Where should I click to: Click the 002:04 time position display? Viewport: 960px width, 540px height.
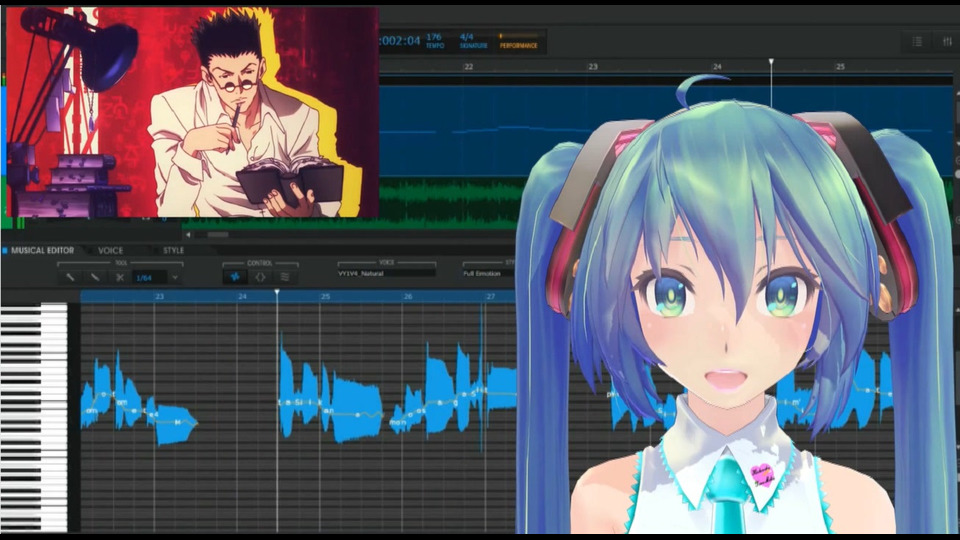(400, 41)
